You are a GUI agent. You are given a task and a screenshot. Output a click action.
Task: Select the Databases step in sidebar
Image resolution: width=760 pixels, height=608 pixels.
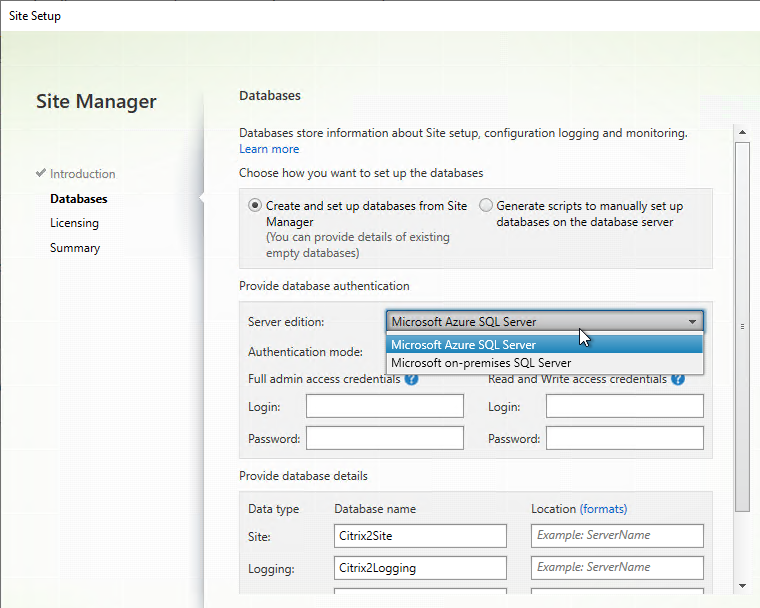[x=78, y=199]
